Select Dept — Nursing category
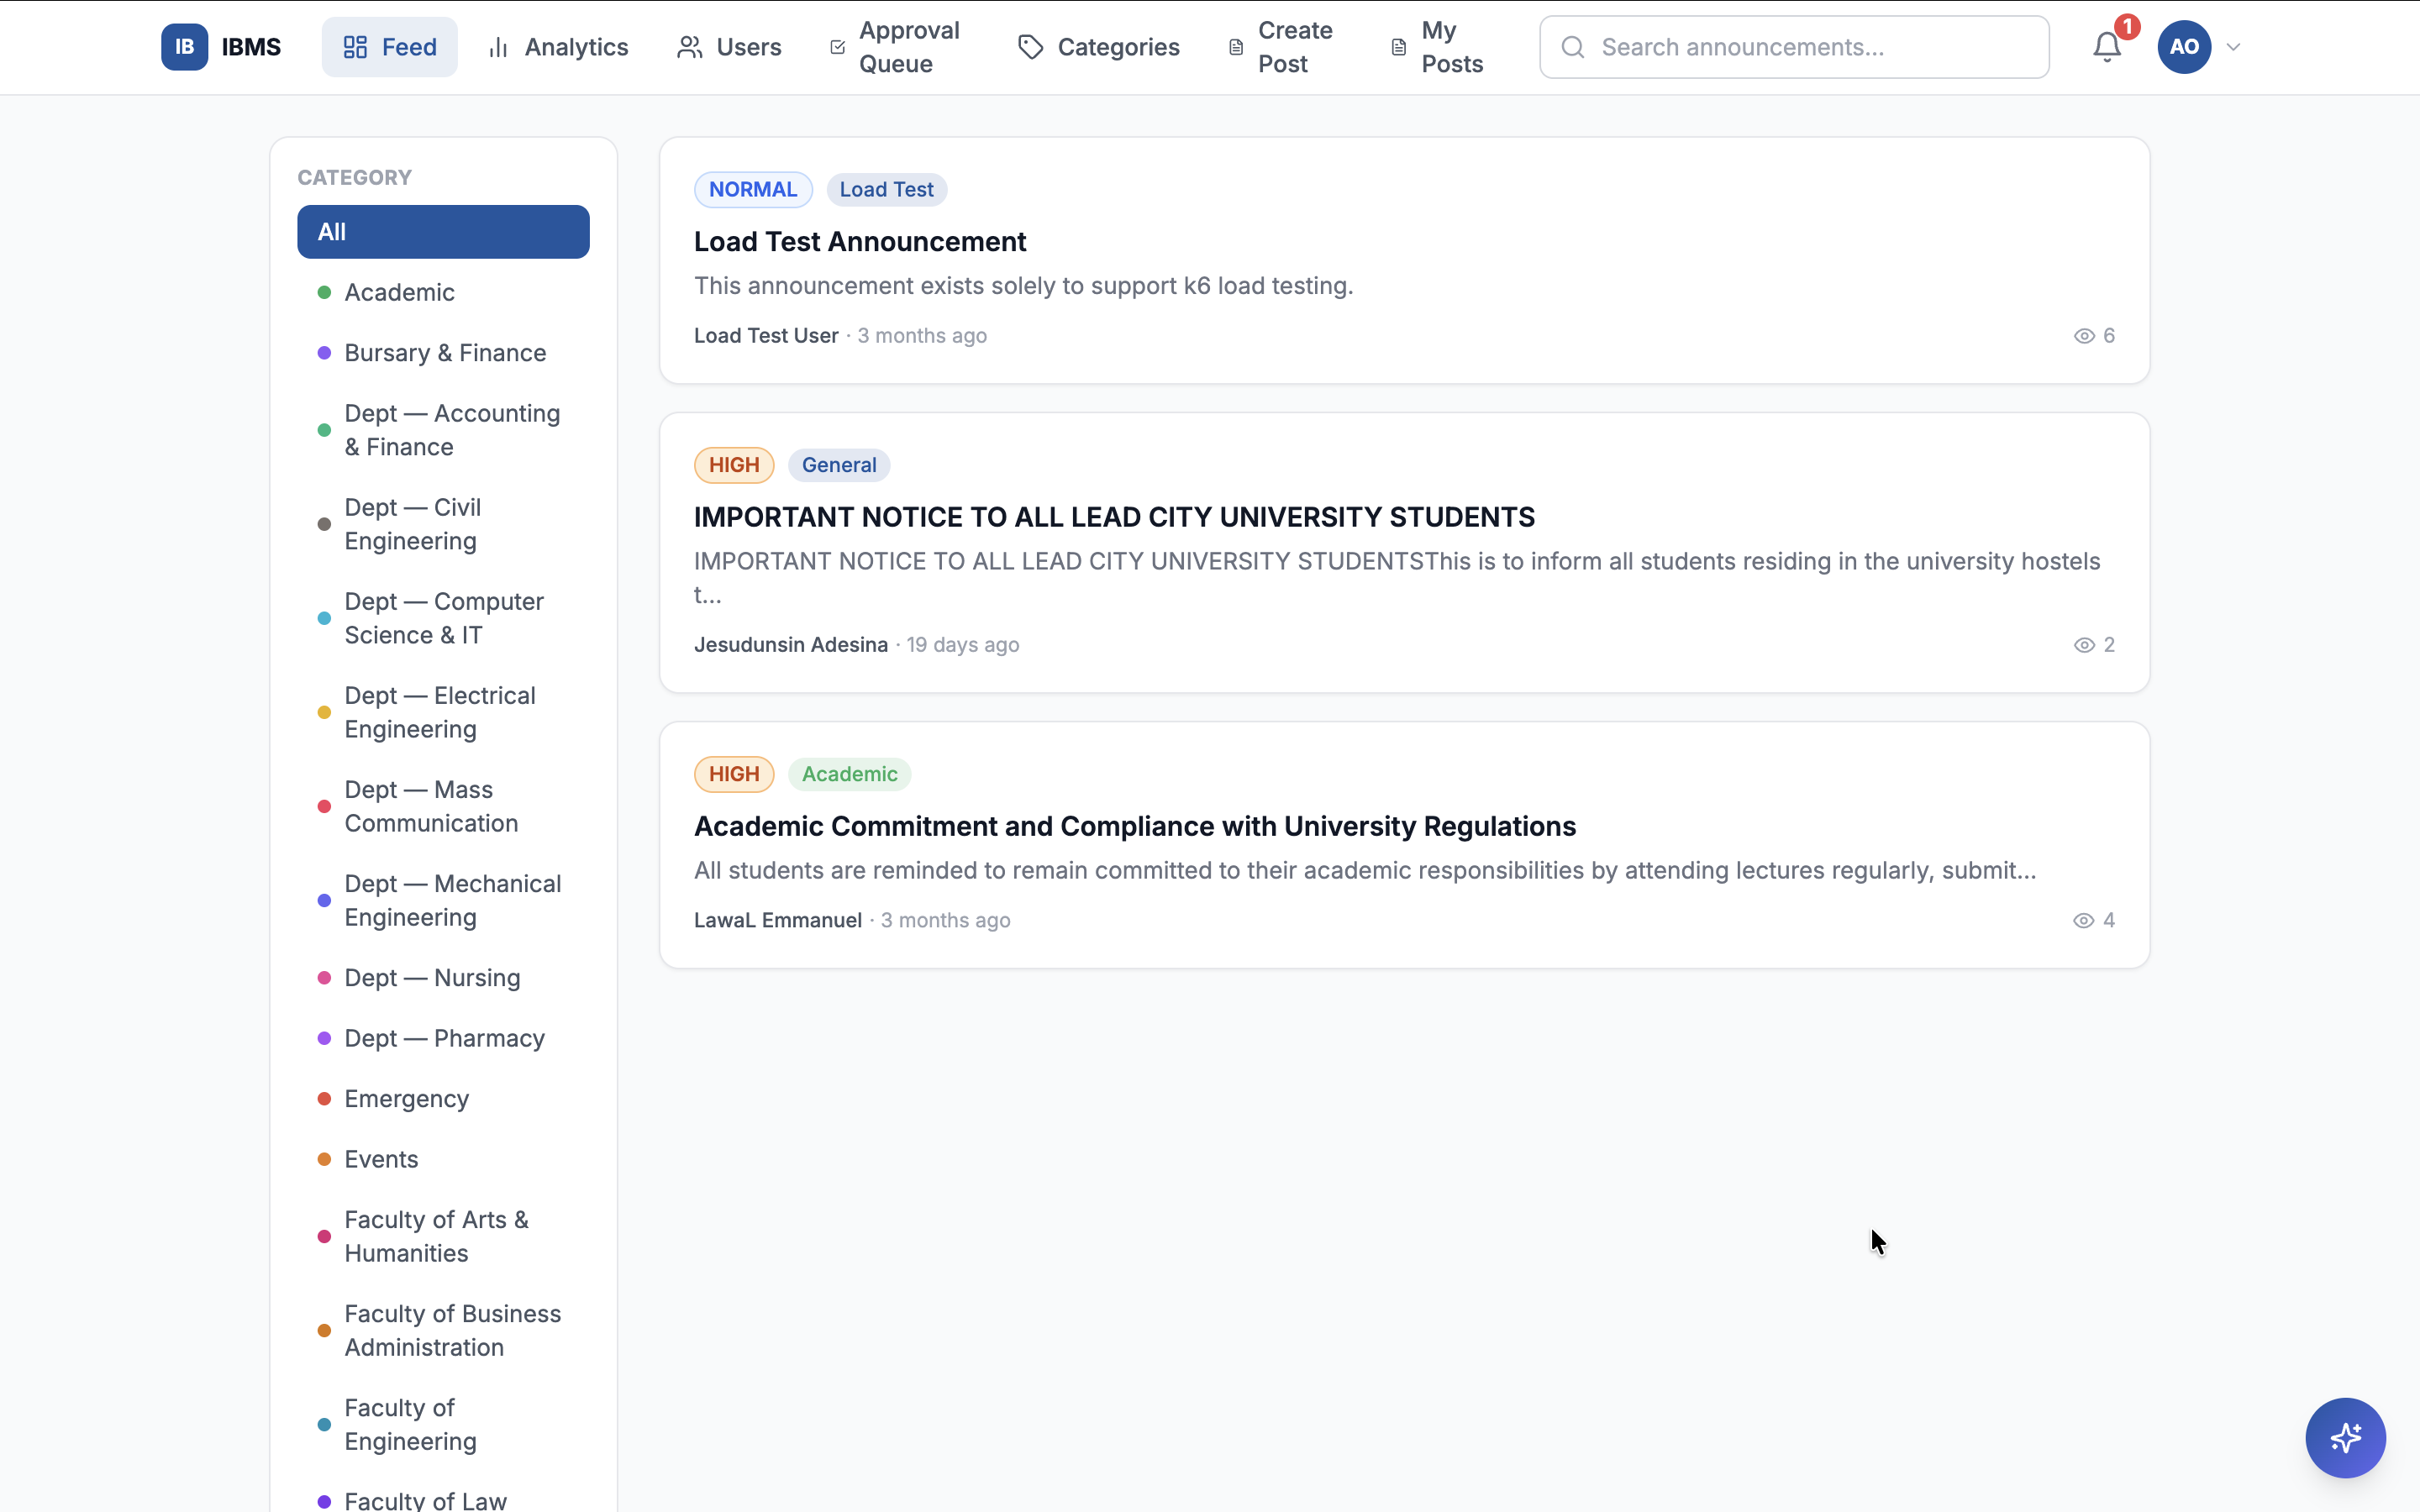Screen dimensions: 2420x1512 click(443, 978)
